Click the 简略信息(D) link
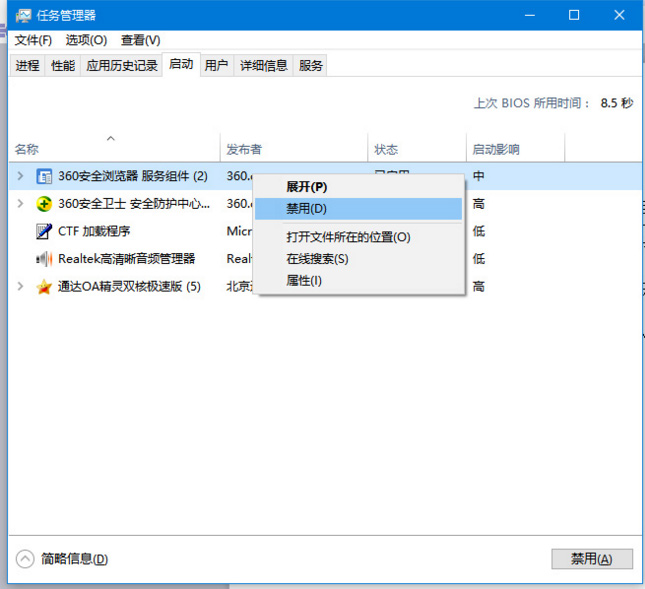The height and width of the screenshot is (589, 645). pos(74,559)
